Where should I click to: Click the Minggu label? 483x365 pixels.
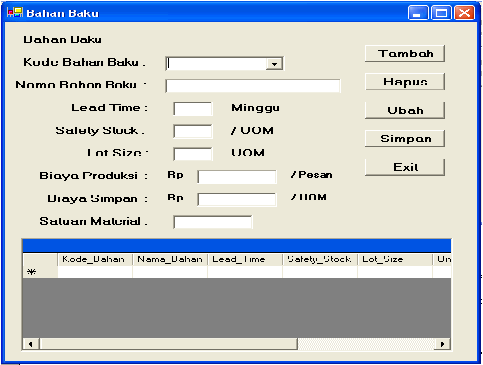[x=255, y=108]
